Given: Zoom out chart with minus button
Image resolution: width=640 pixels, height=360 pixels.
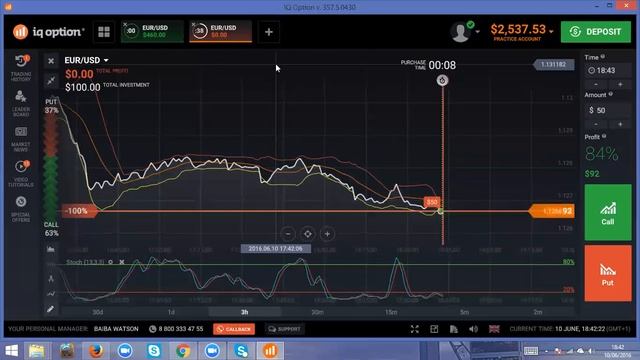Looking at the screenshot, I should pos(288,234).
